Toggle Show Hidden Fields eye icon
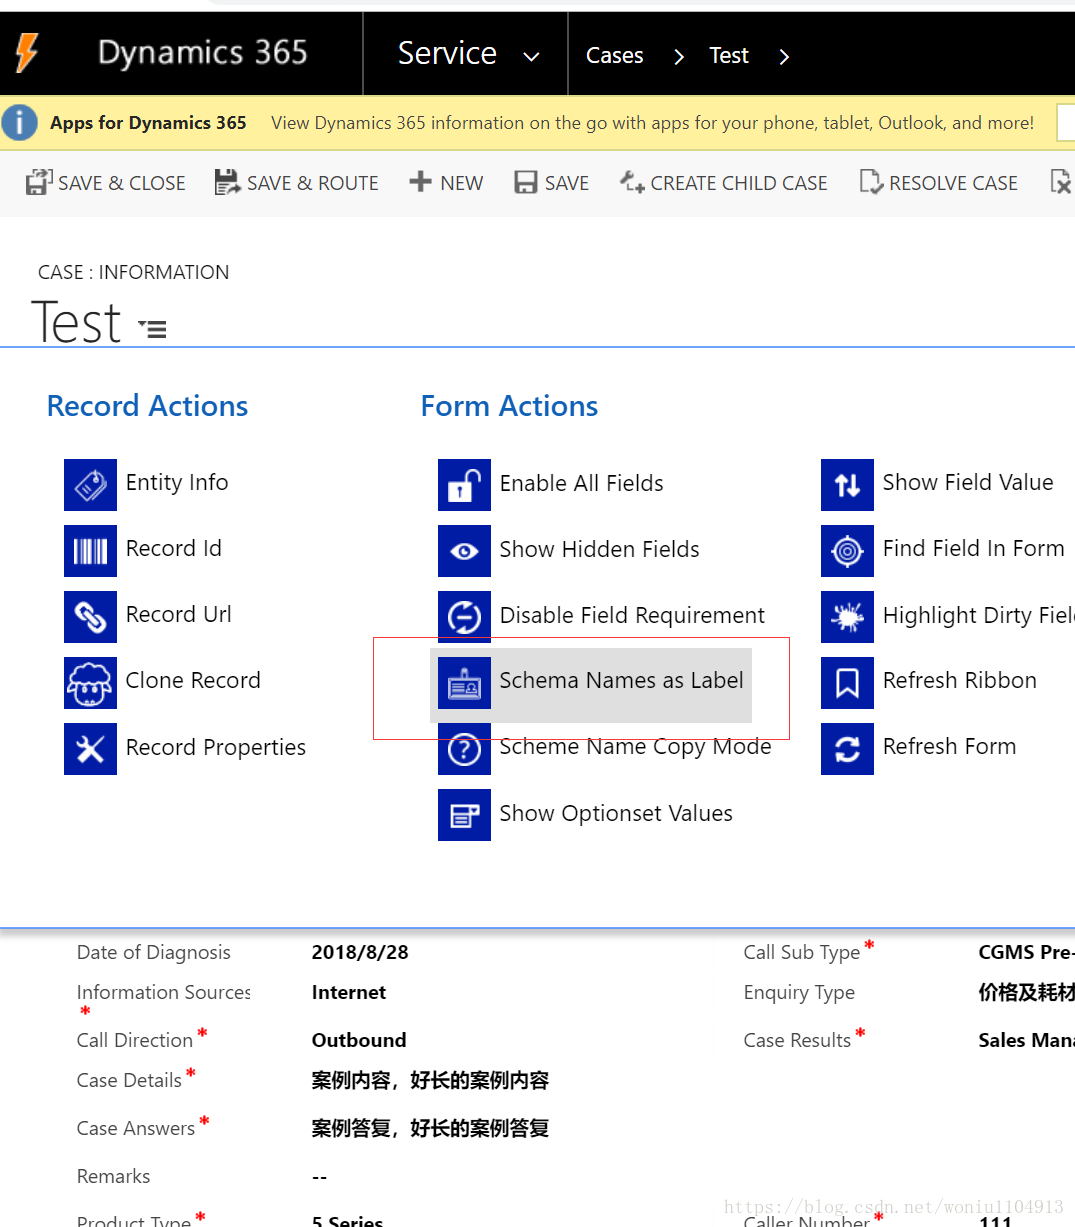The width and height of the screenshot is (1075, 1227). (x=464, y=551)
